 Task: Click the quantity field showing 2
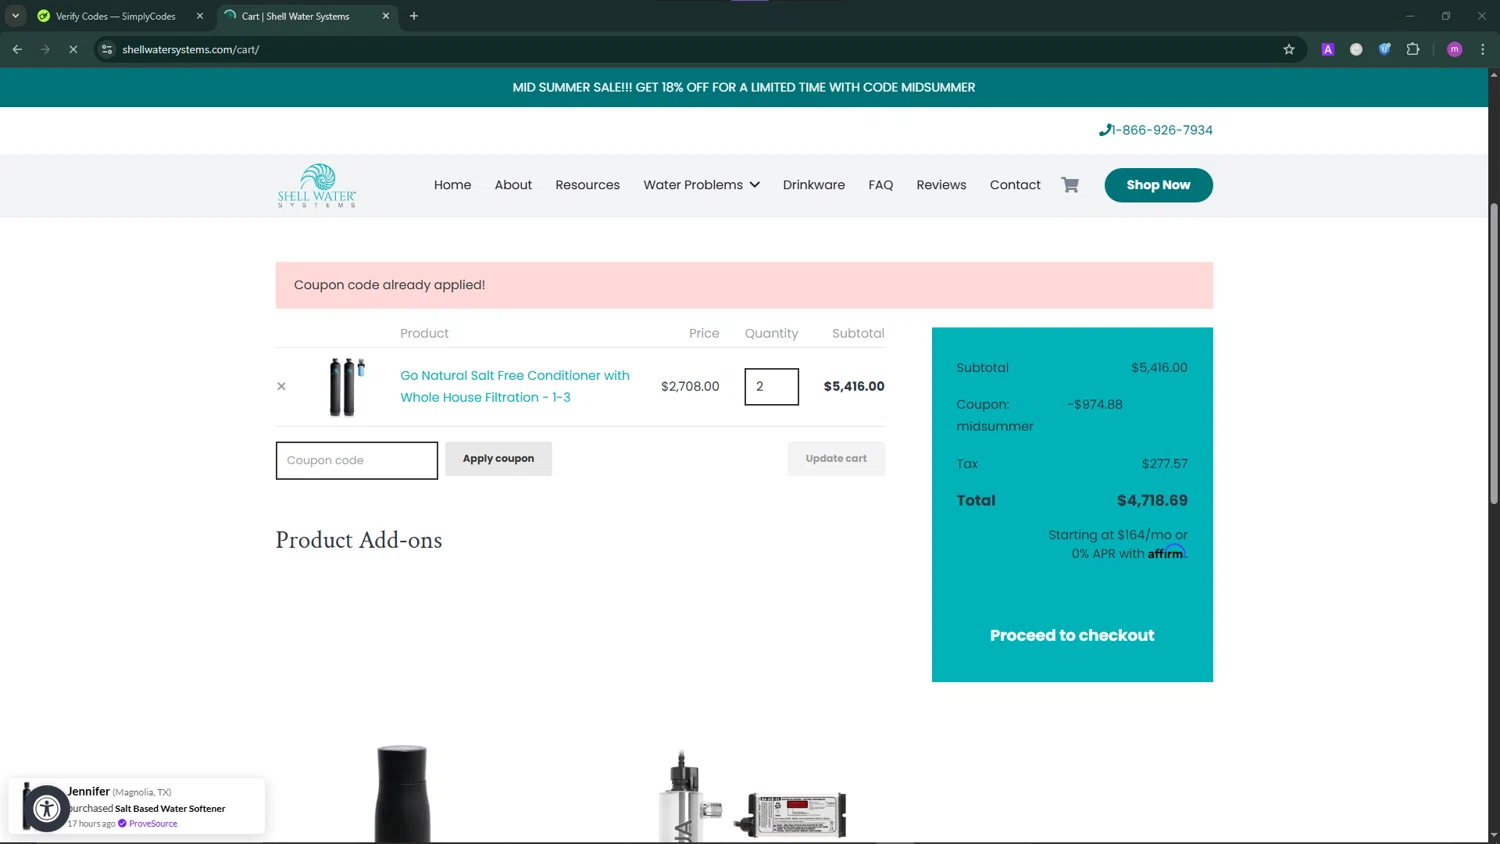click(x=771, y=387)
